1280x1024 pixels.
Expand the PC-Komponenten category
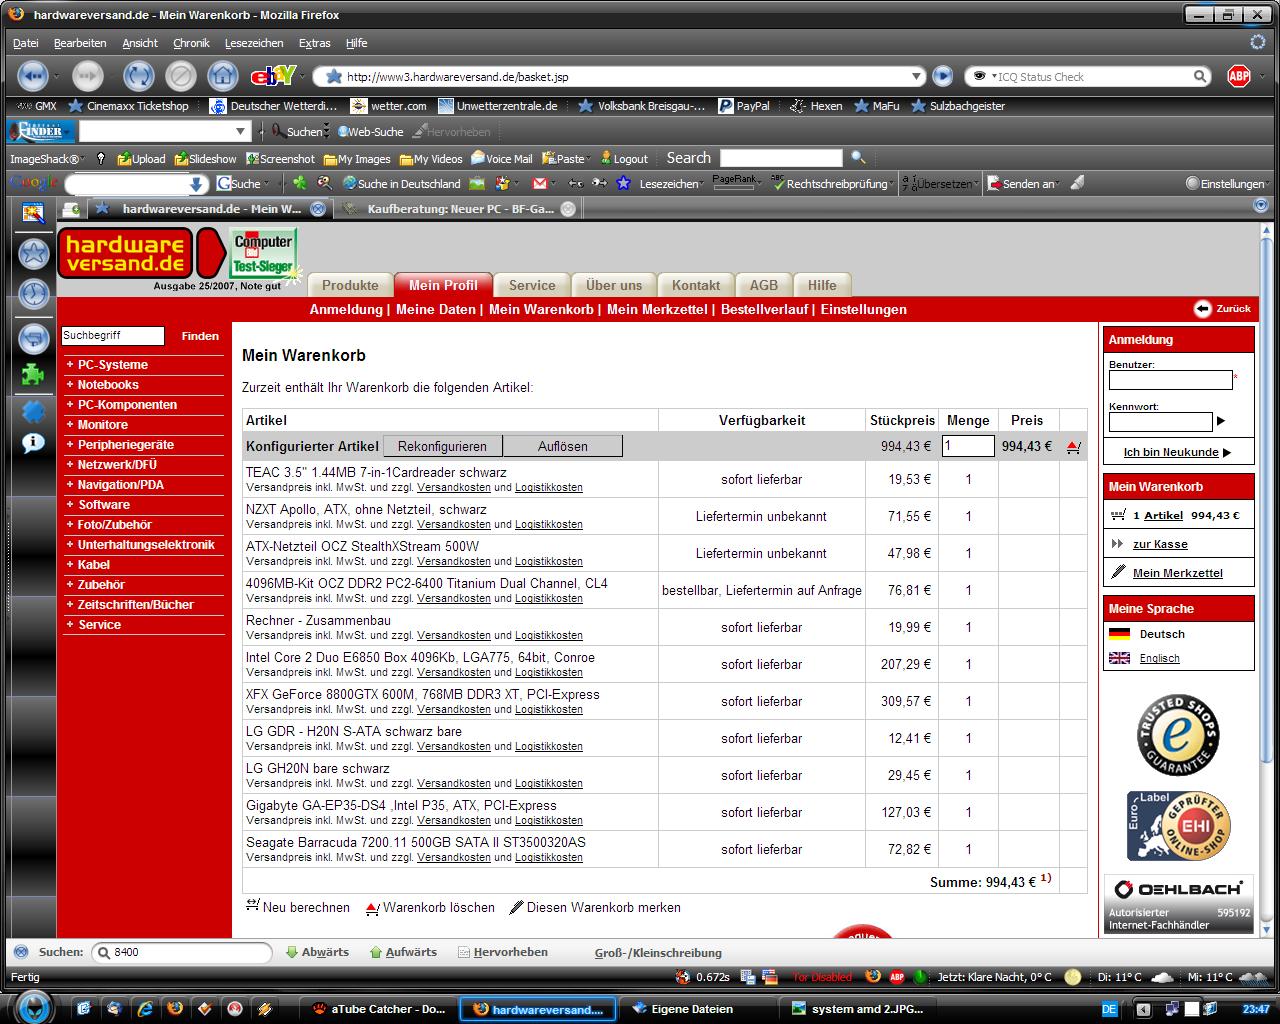point(127,405)
